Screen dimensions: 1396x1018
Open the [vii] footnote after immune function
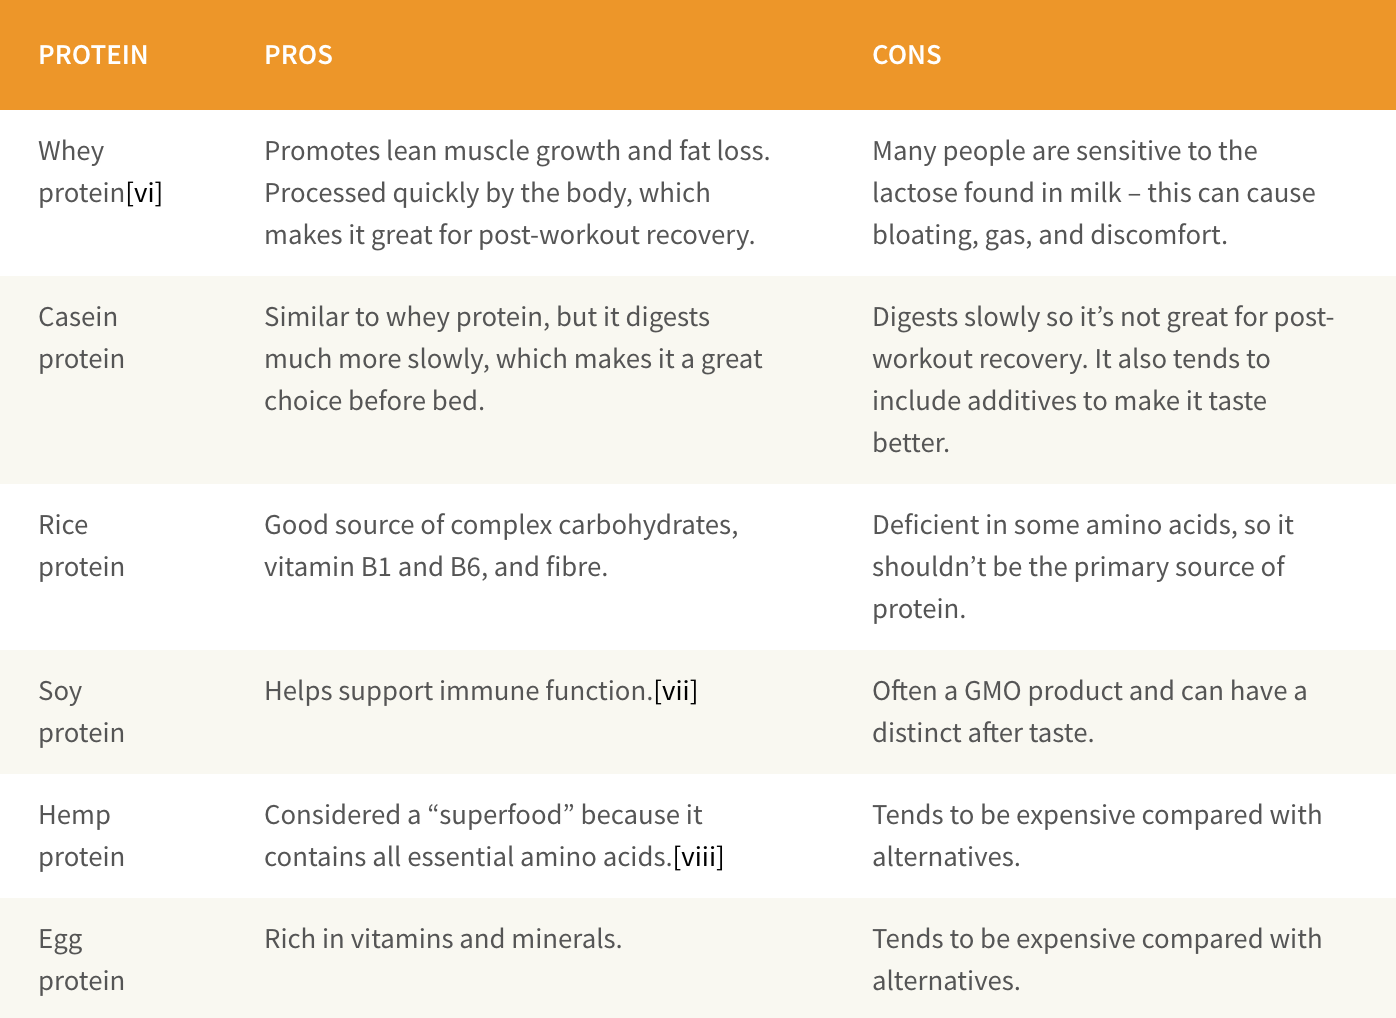676,691
